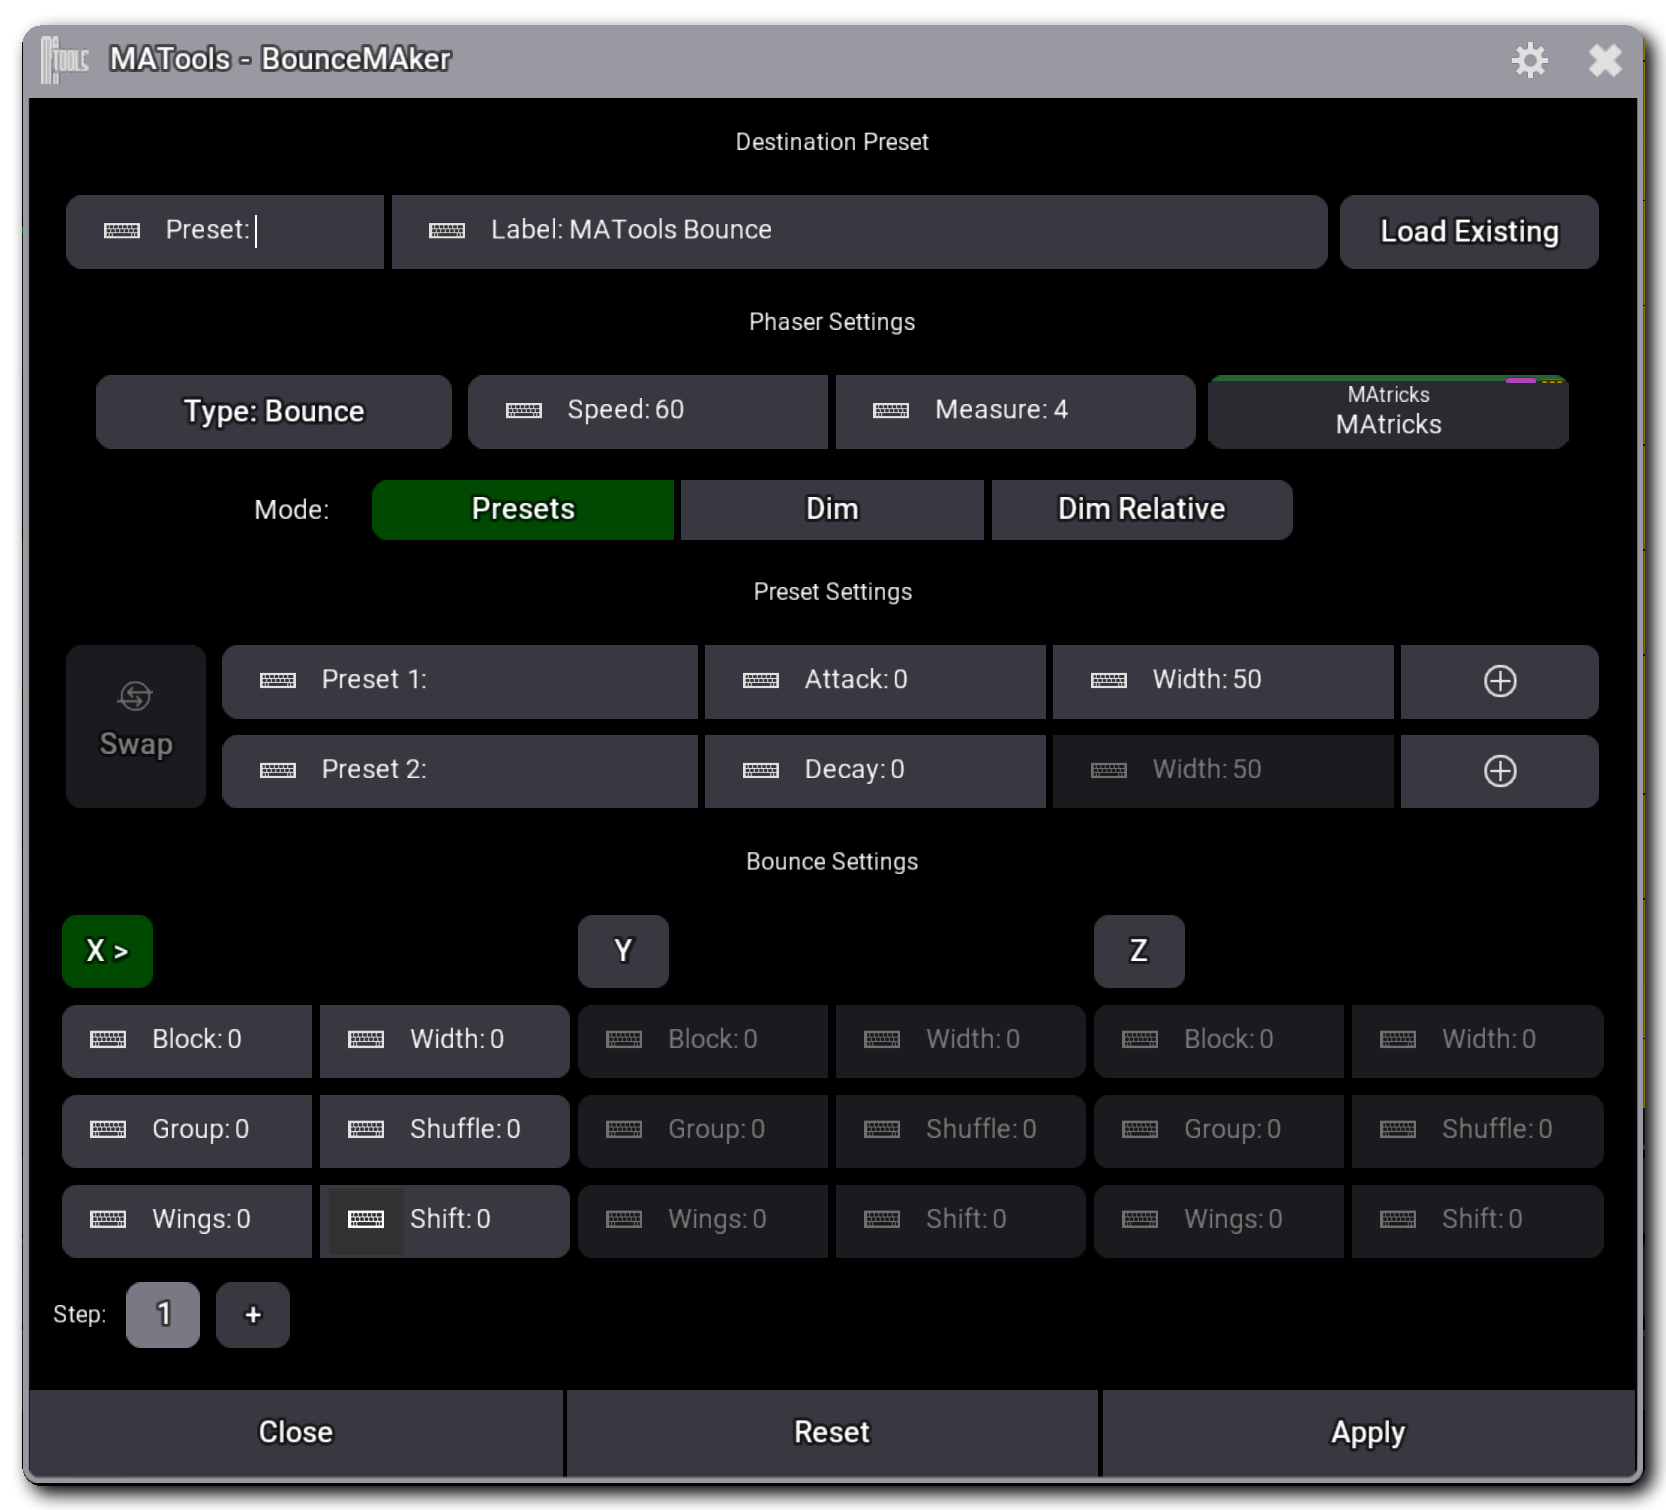Swap the two presets
This screenshot has height=1510, width=1666.
[136, 726]
